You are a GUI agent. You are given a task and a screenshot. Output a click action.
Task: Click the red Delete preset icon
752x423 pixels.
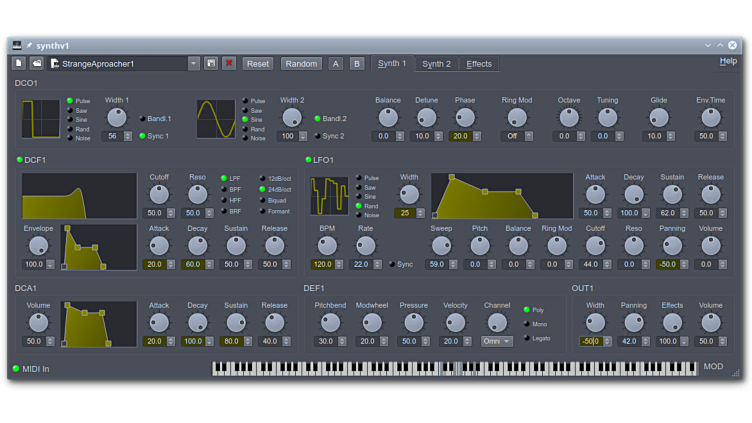click(228, 63)
